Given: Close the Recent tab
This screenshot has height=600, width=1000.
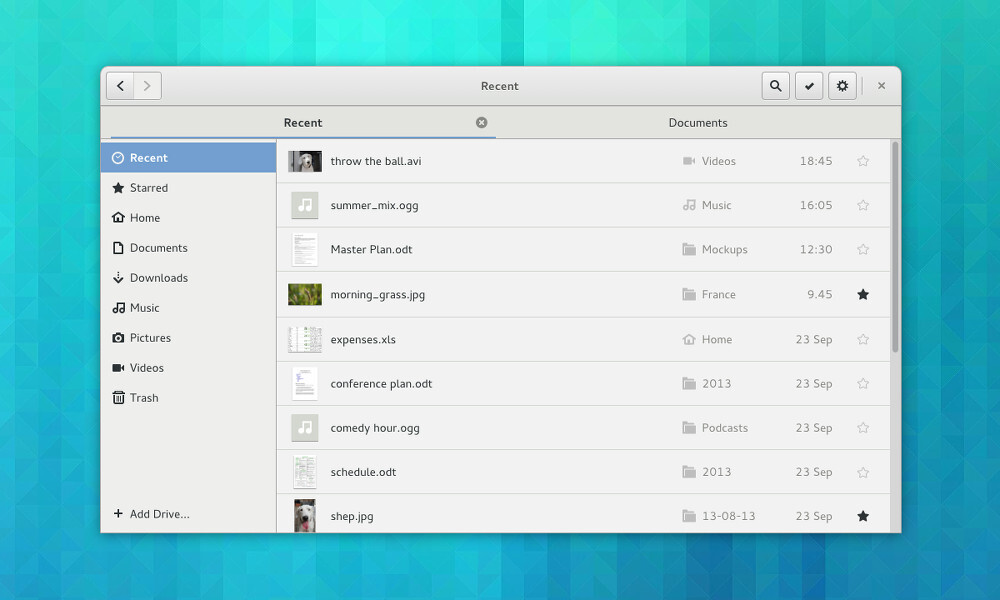Looking at the screenshot, I should click(x=481, y=122).
